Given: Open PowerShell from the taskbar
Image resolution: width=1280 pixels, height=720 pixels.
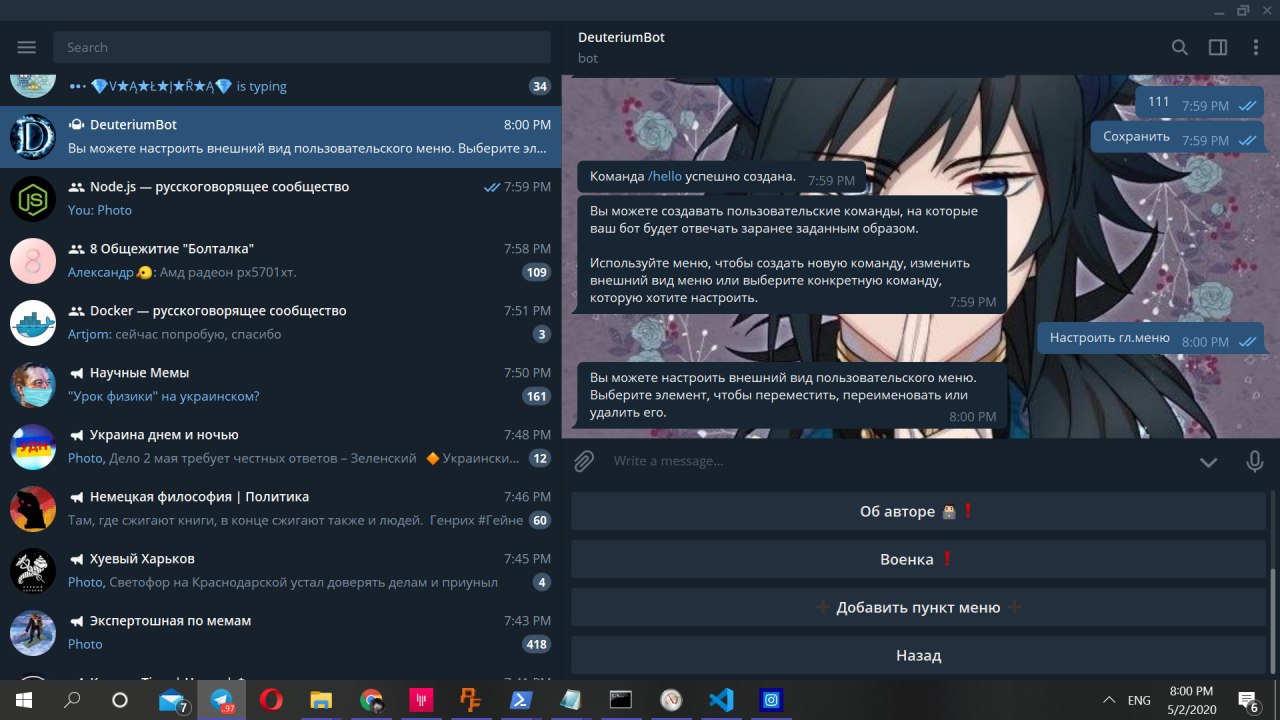Looking at the screenshot, I should 521,700.
